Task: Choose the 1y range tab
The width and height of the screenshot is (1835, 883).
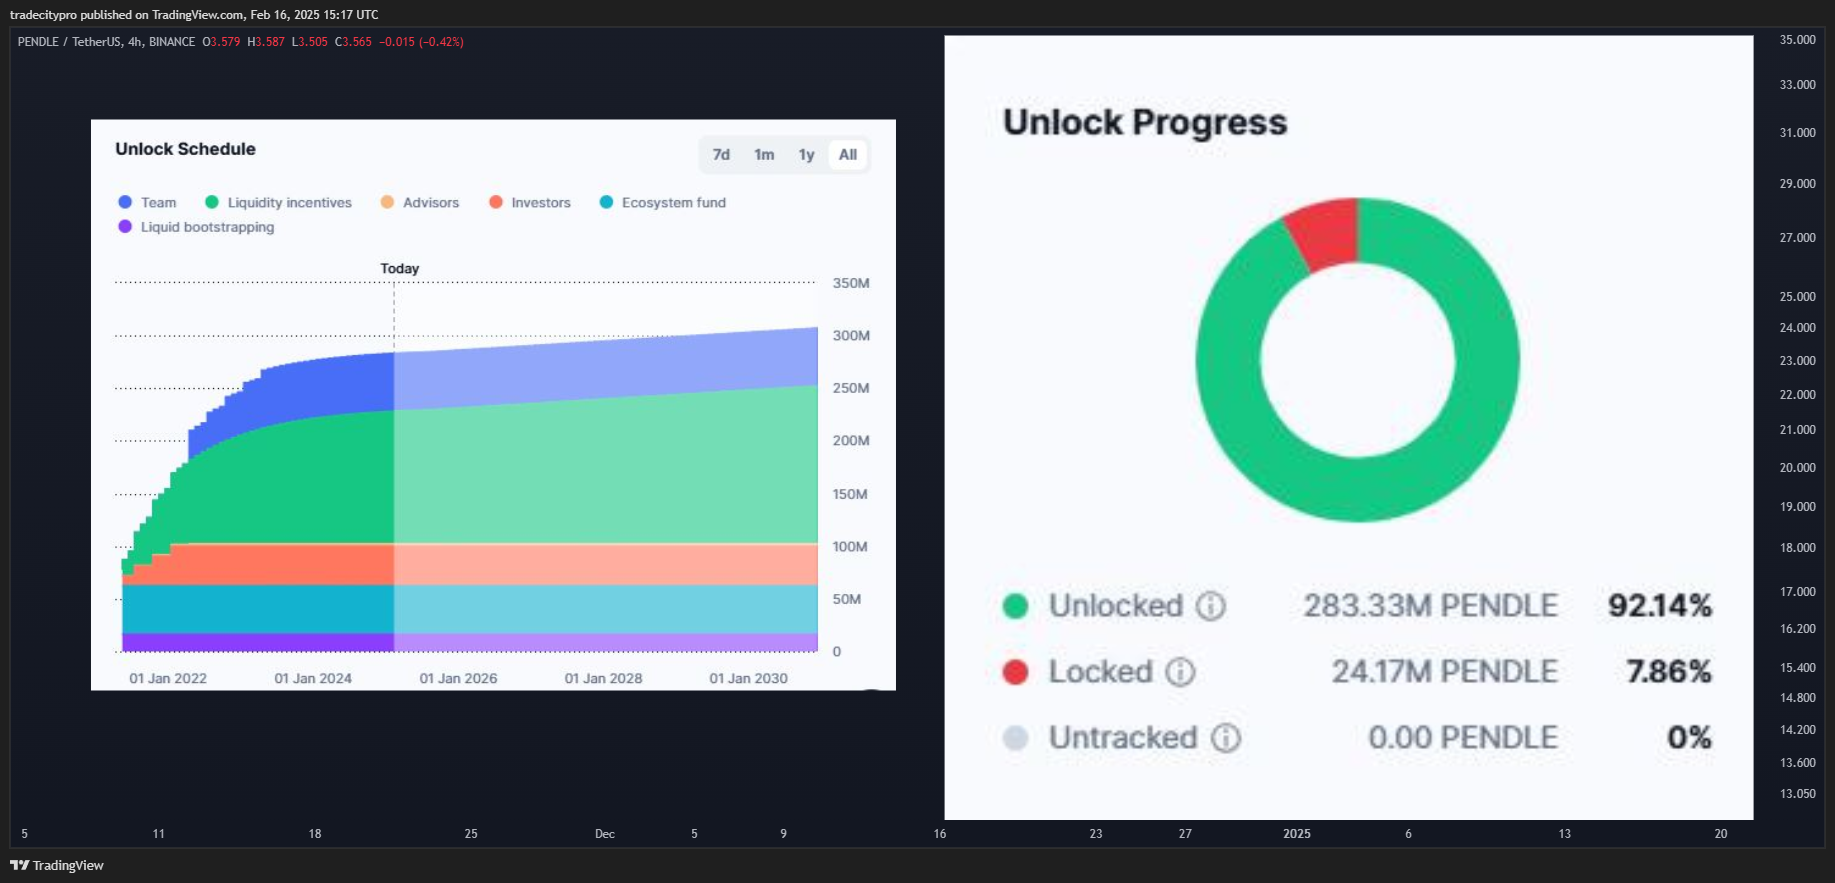Action: coord(807,155)
